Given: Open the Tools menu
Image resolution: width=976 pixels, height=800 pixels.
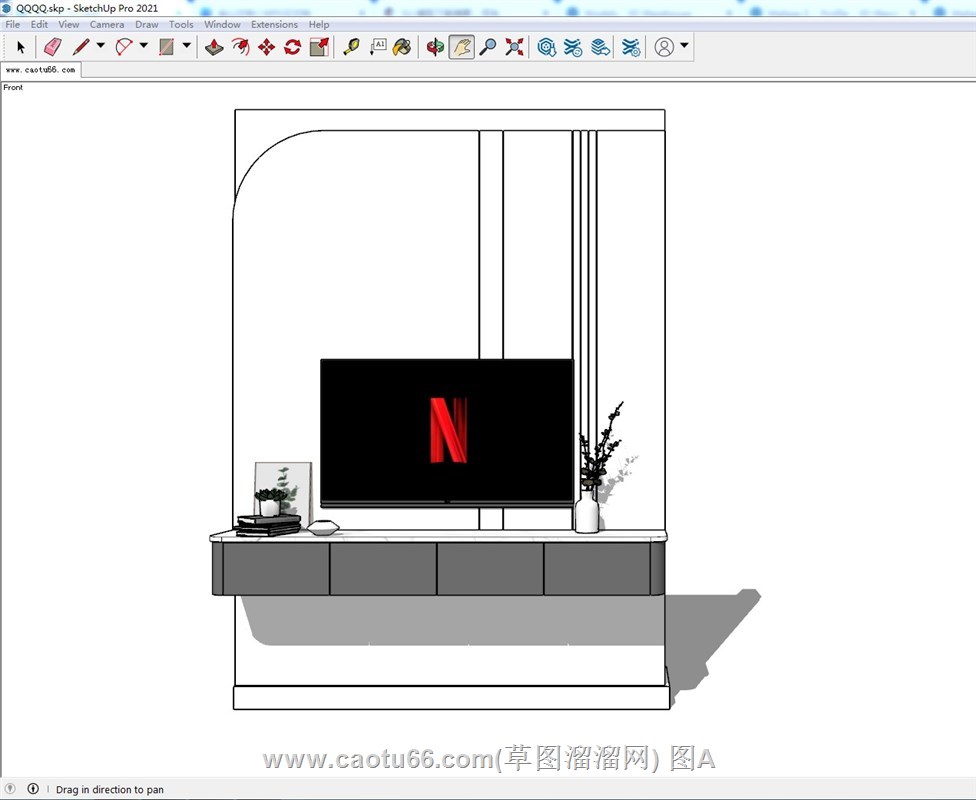Looking at the screenshot, I should pos(181,24).
